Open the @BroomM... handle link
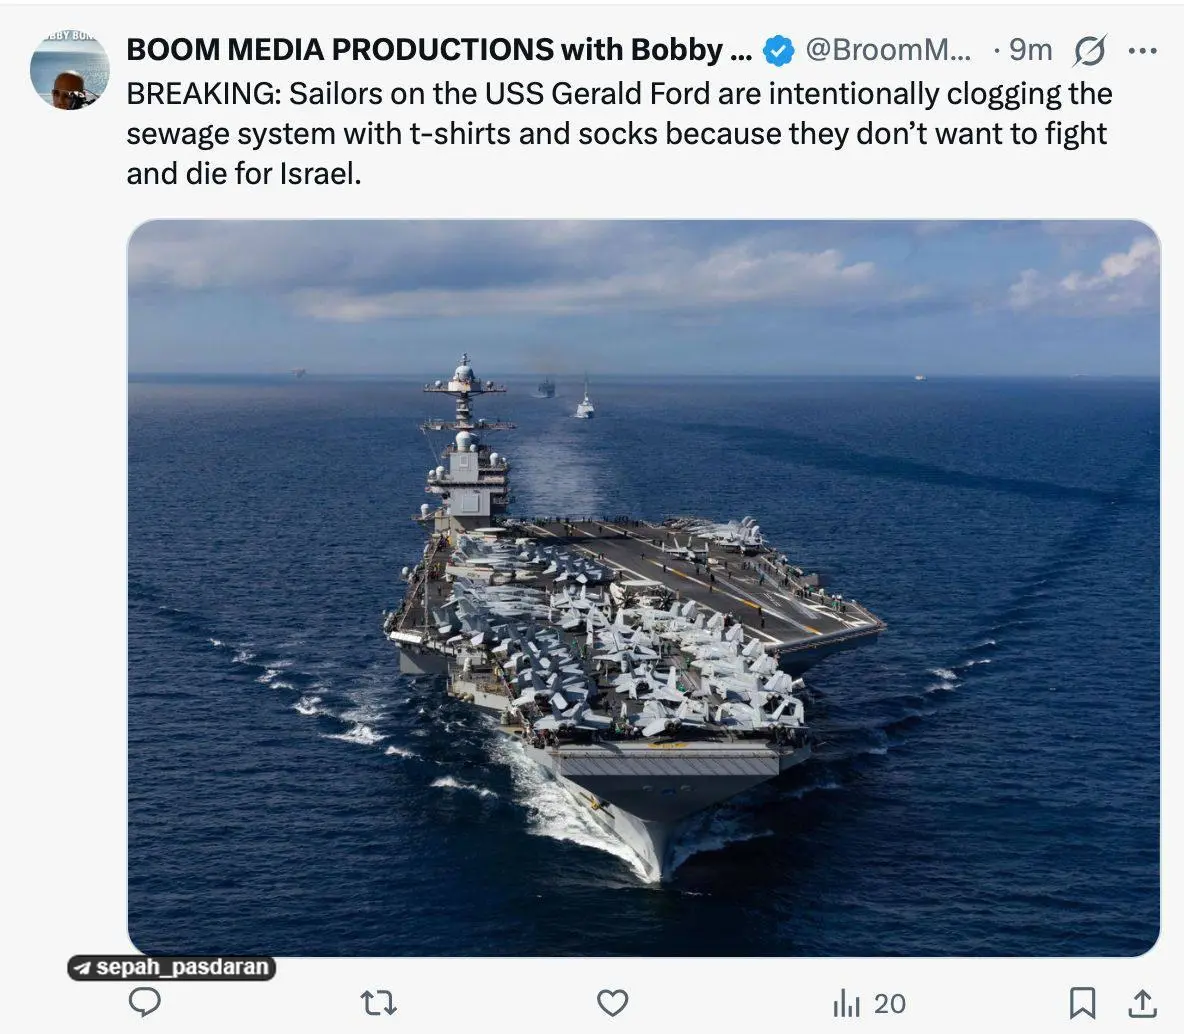This screenshot has width=1184, height=1034. pos(887,49)
